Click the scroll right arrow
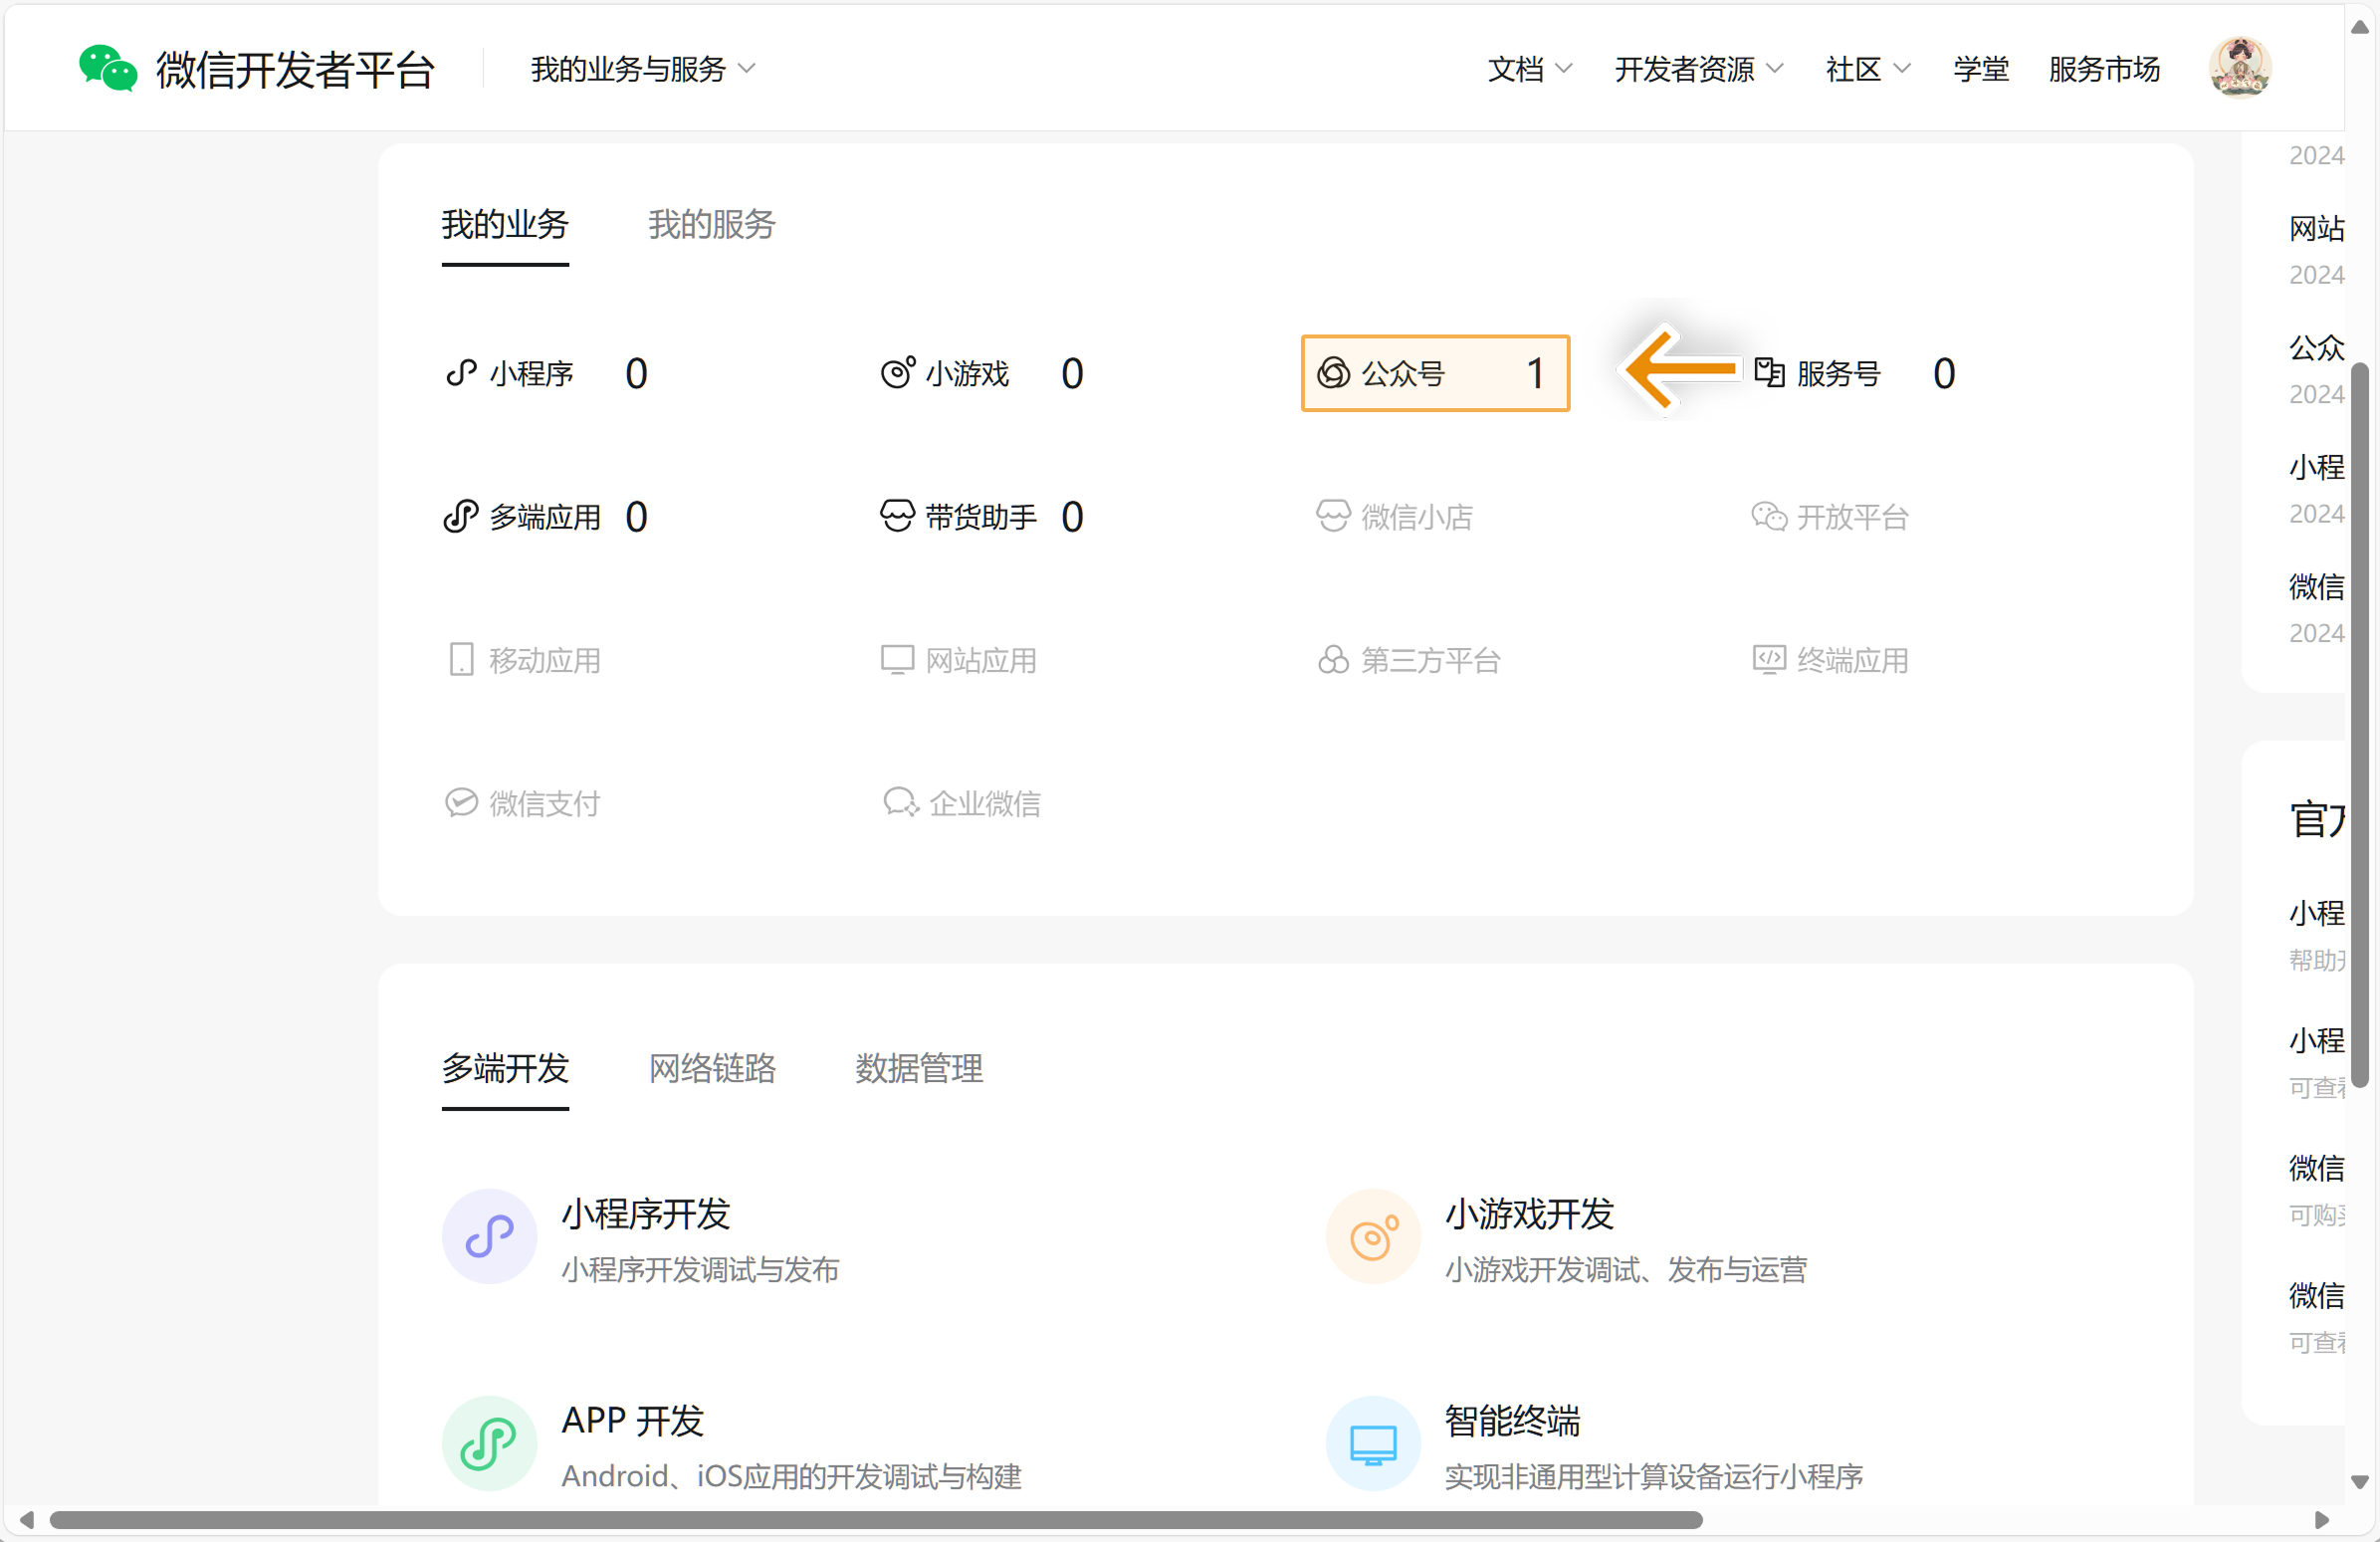 click(x=2322, y=1520)
